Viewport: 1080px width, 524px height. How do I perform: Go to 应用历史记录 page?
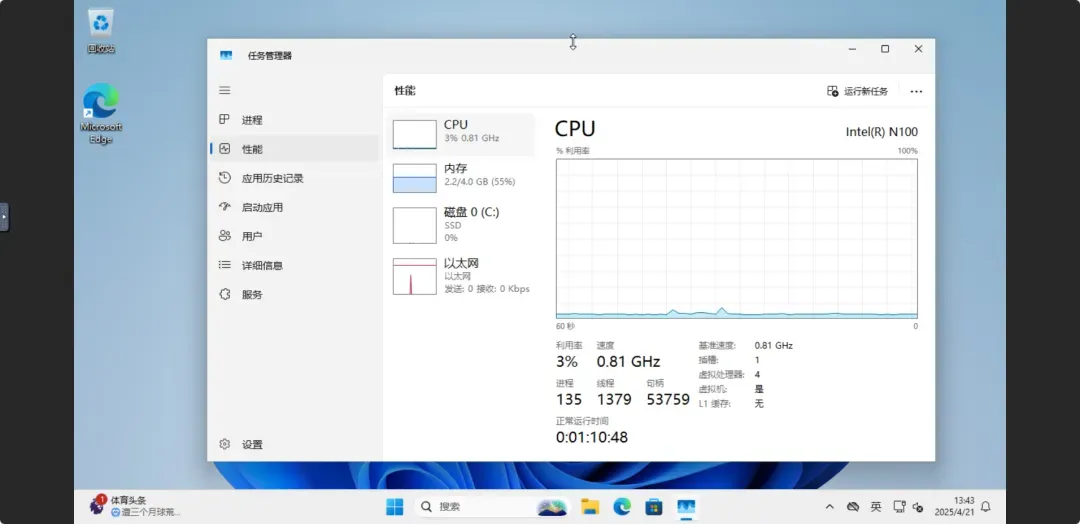(294, 178)
